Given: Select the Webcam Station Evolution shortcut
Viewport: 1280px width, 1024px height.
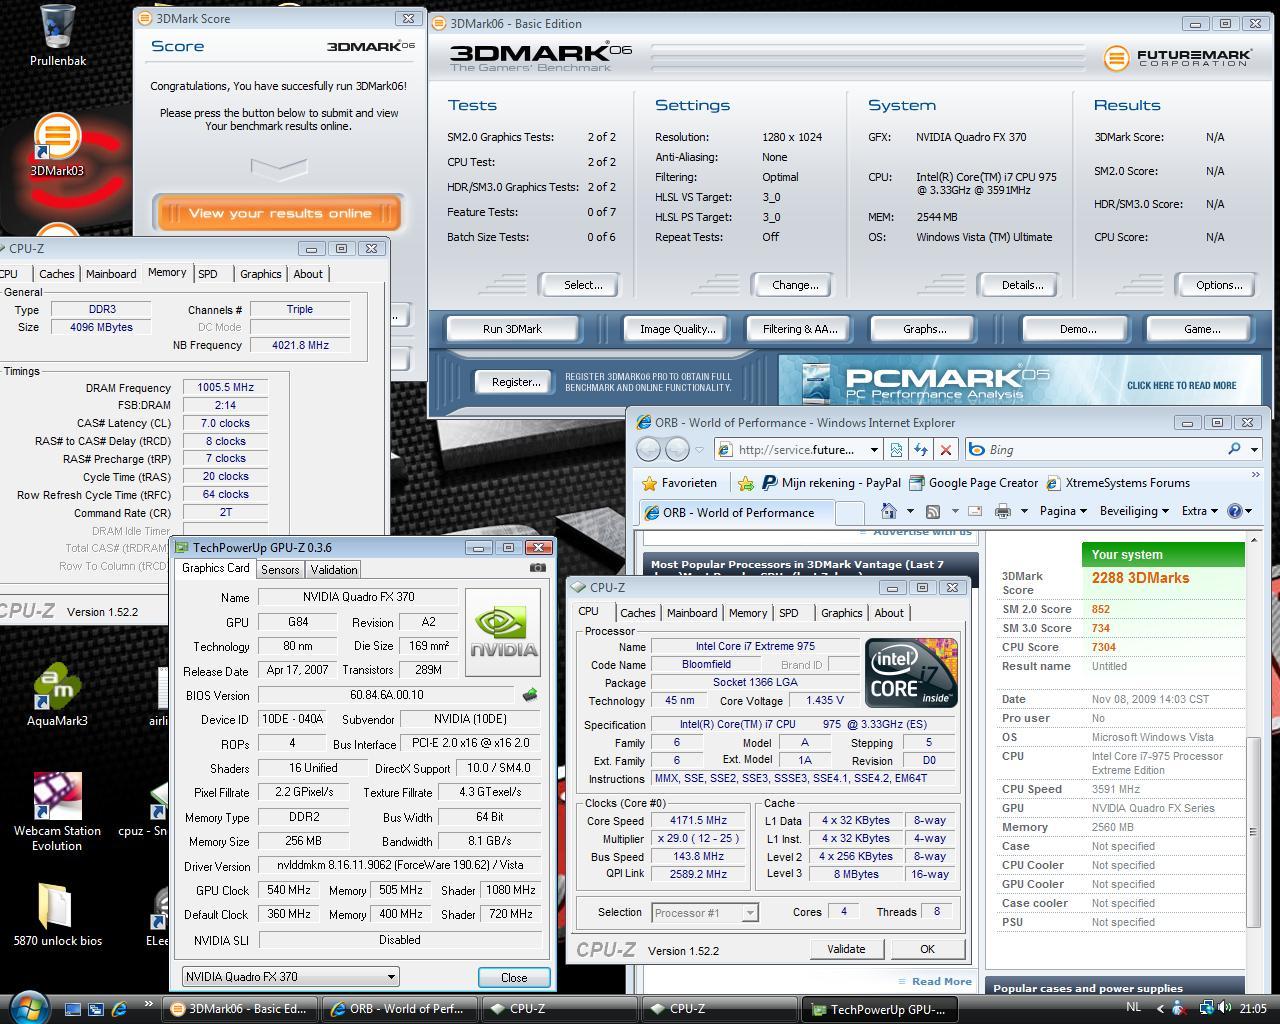Looking at the screenshot, I should (x=57, y=812).
